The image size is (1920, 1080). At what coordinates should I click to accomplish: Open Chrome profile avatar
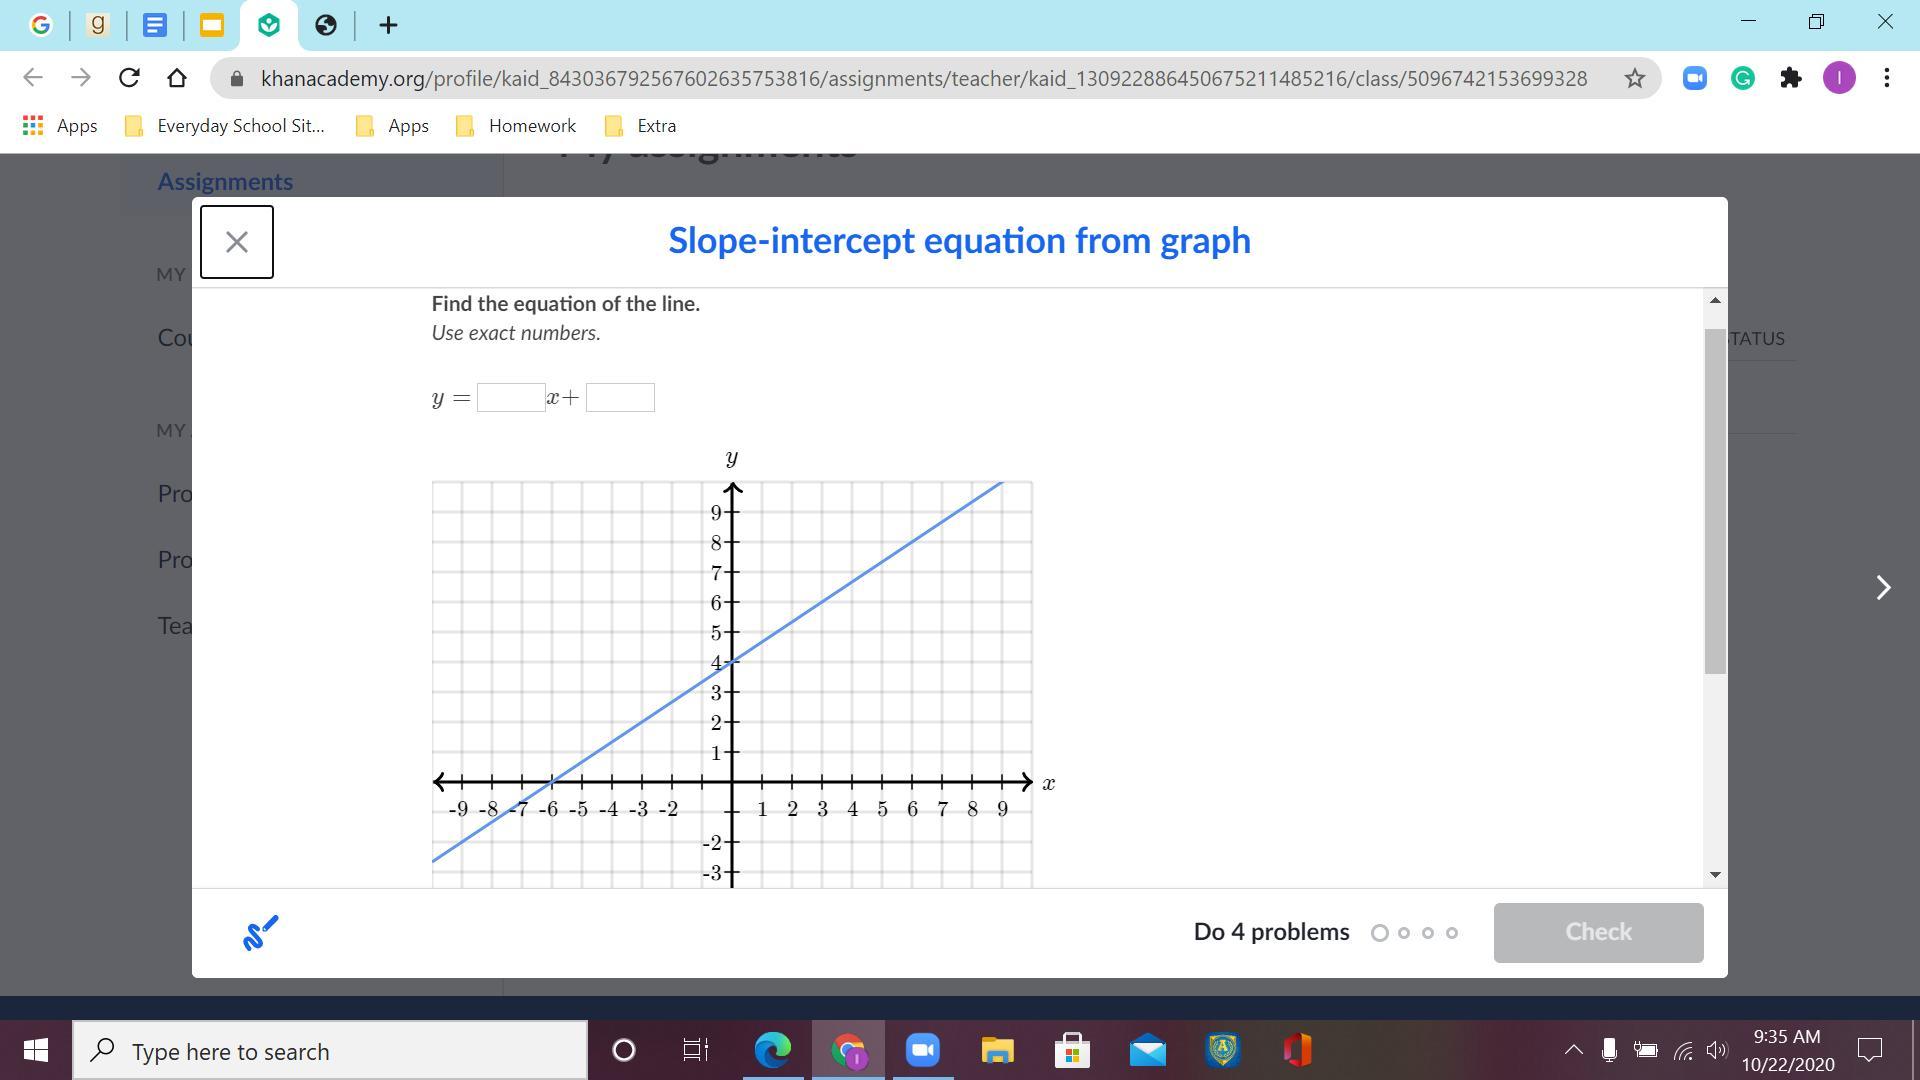(x=1838, y=78)
